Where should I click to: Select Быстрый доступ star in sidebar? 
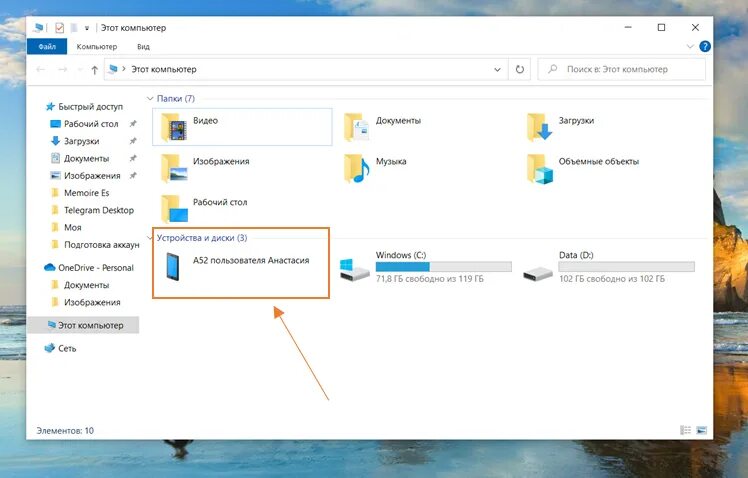point(50,106)
